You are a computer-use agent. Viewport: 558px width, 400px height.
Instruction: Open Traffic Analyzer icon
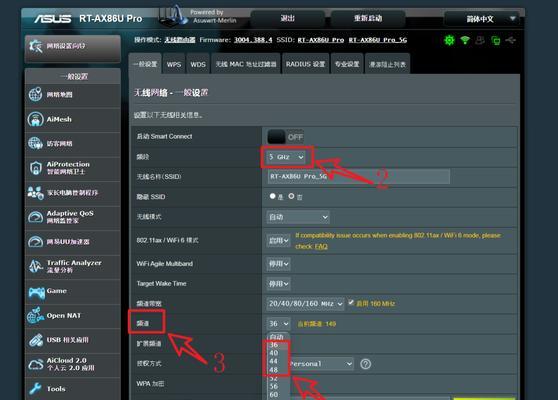coord(36,266)
